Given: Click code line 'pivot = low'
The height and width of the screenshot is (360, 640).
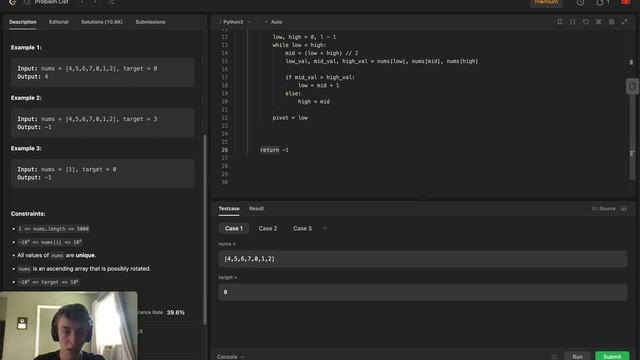Looking at the screenshot, I should click(290, 118).
